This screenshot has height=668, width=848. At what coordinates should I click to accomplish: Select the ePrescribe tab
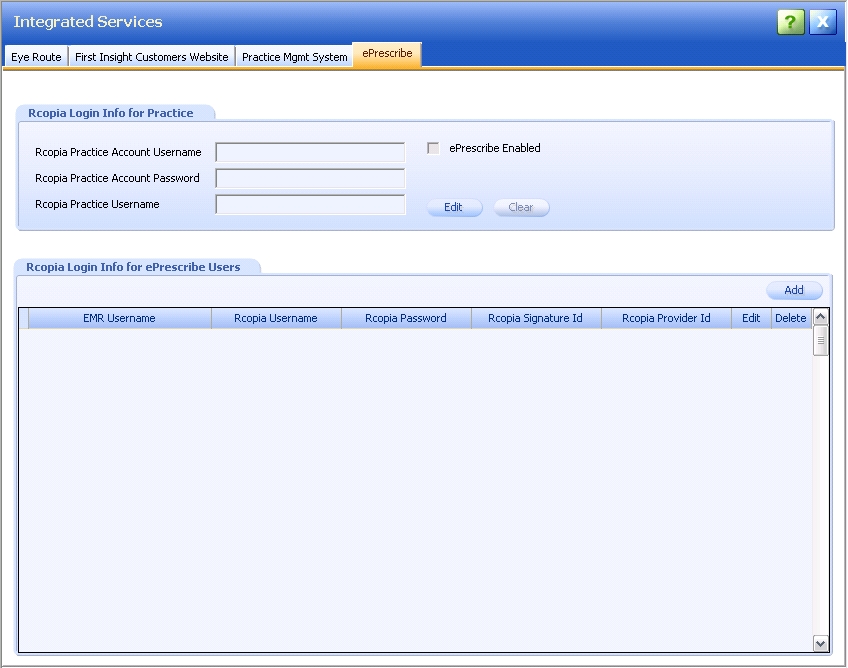coord(387,54)
